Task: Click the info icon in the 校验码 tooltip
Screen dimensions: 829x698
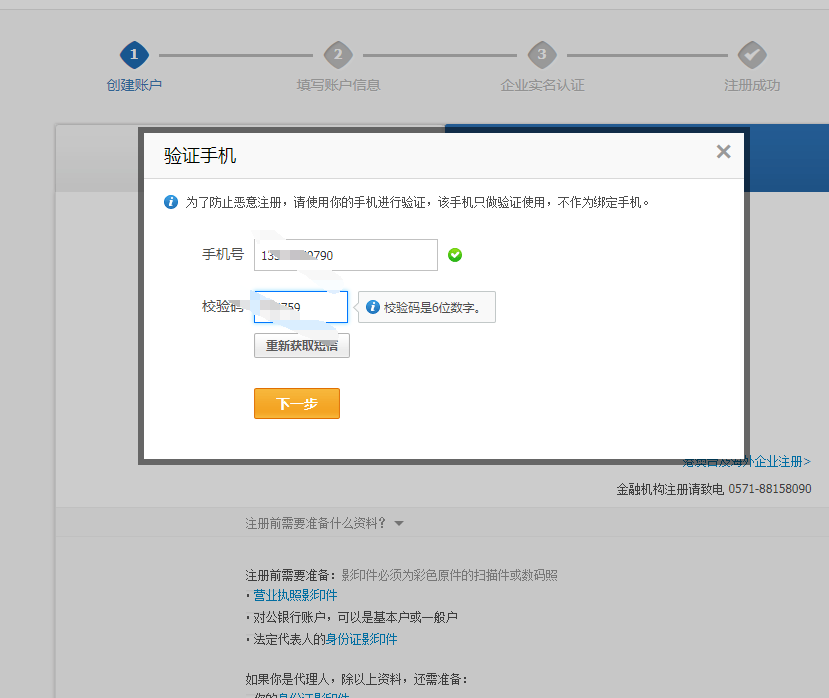Action: (372, 307)
